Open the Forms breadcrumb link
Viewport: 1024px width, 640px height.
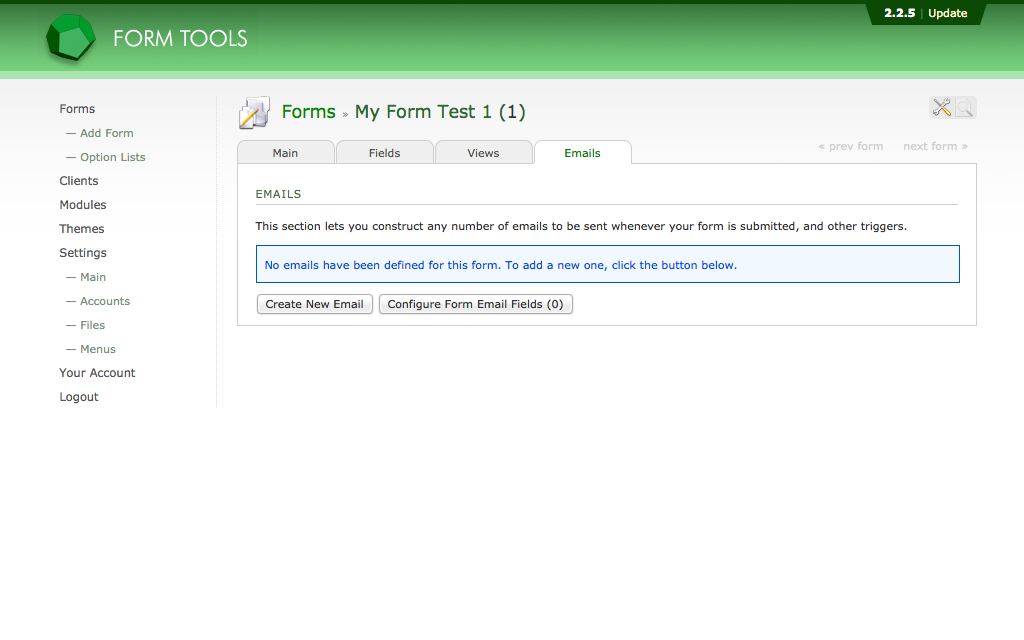click(x=308, y=111)
